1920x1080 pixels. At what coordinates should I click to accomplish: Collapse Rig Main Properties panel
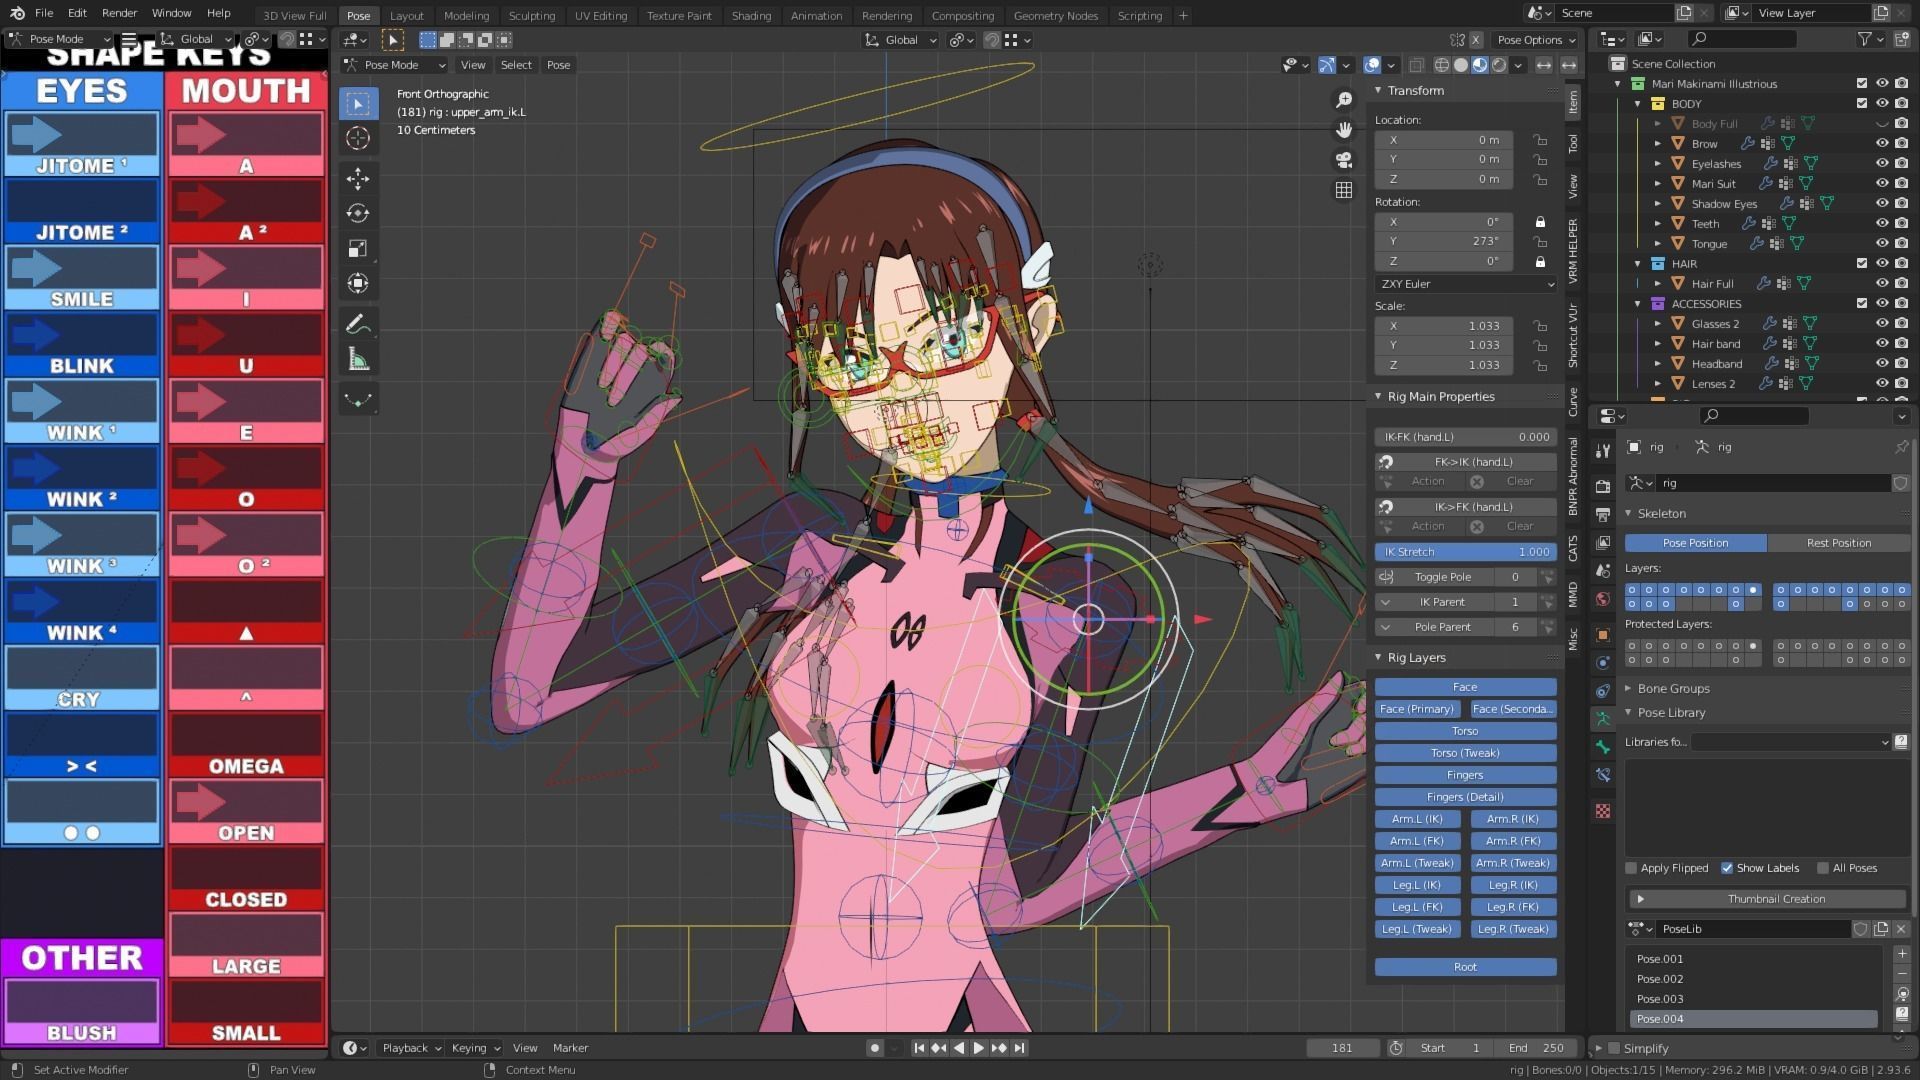pyautogui.click(x=1378, y=396)
